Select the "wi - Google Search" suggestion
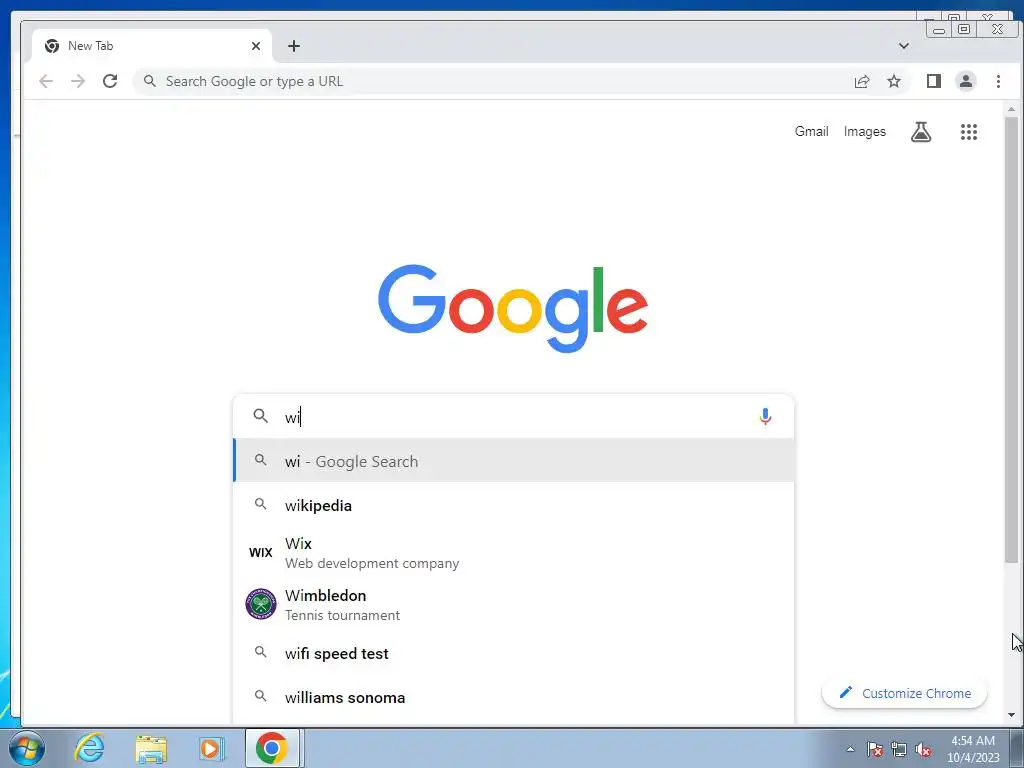This screenshot has height=768, width=1024. click(x=514, y=461)
